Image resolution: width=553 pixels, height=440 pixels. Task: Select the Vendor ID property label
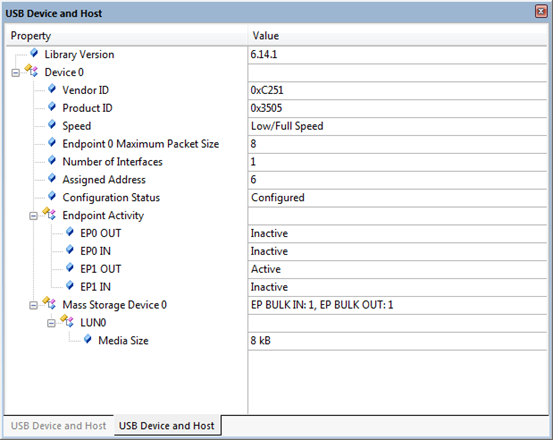click(86, 90)
